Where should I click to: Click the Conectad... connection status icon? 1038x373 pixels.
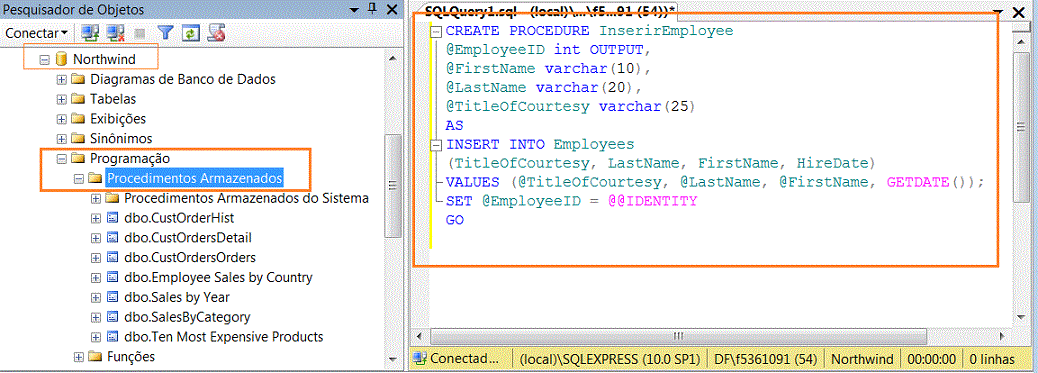point(420,358)
